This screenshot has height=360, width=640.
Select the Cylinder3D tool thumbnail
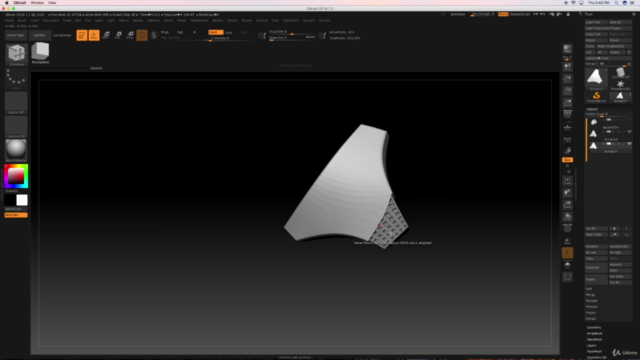tap(620, 73)
